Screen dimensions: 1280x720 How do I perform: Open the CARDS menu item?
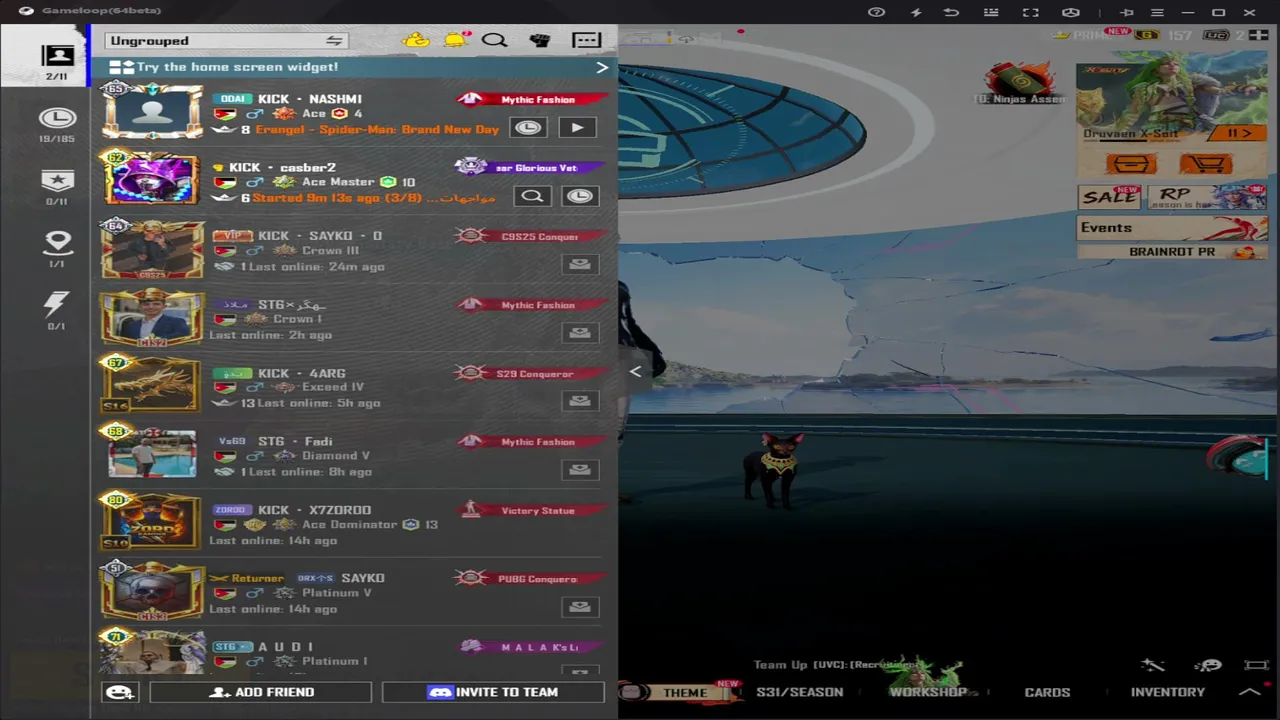point(1047,692)
